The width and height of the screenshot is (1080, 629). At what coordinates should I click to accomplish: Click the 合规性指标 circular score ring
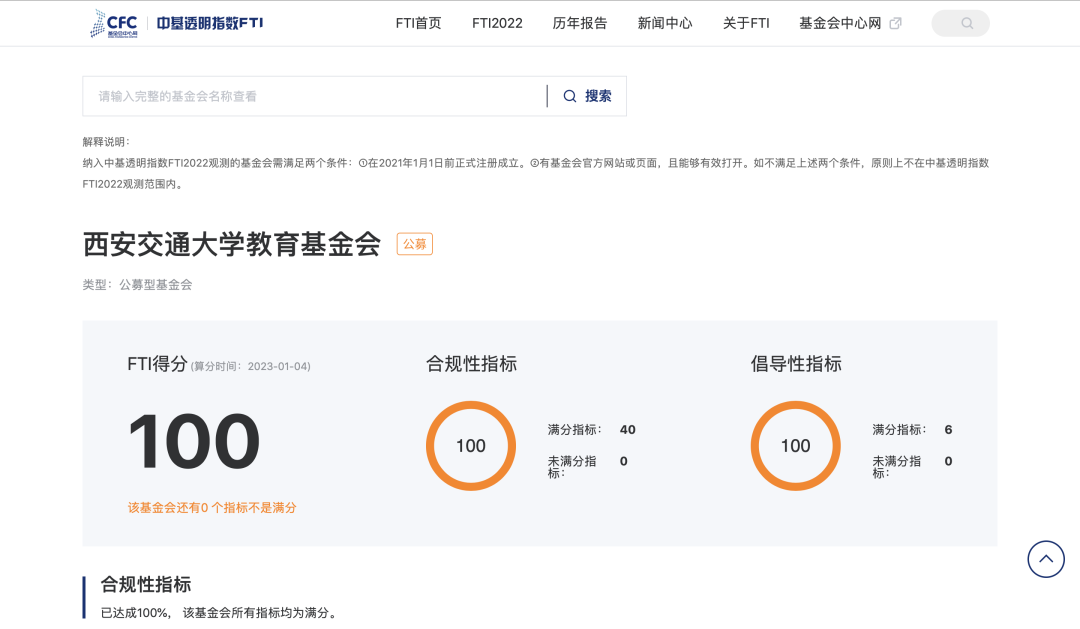coord(471,446)
